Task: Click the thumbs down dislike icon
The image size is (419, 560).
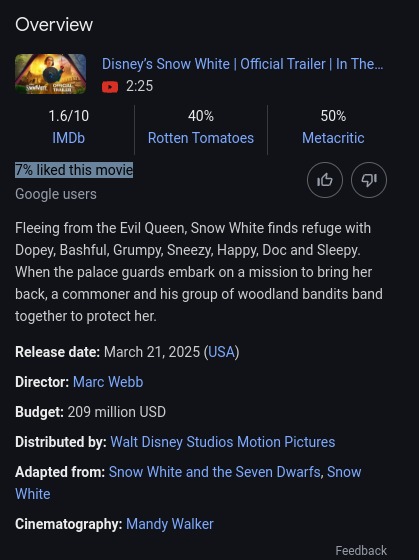Action: click(369, 180)
